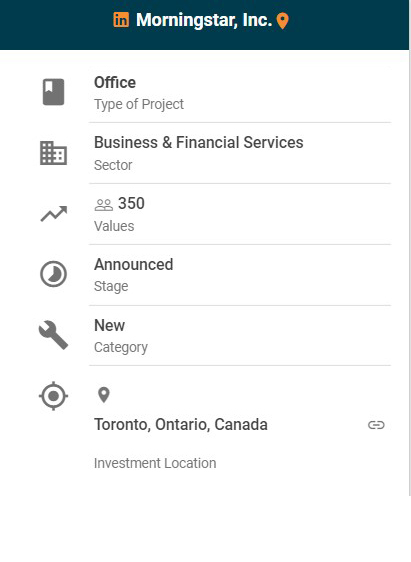Screen dimensions: 411x562
Task: Click the gray location pin above Toronto
Action: click(x=104, y=395)
